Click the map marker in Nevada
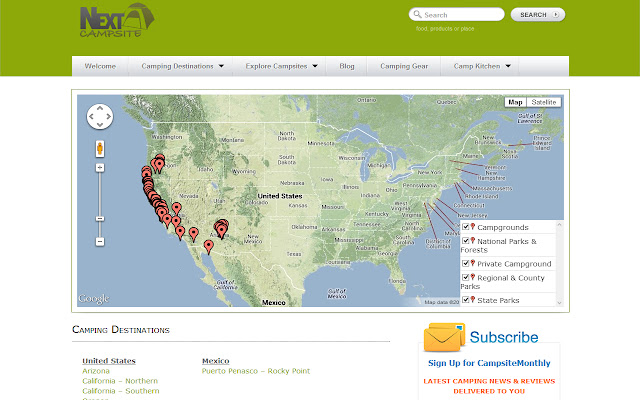Image resolution: width=640 pixels, height=400 pixels. [x=176, y=209]
